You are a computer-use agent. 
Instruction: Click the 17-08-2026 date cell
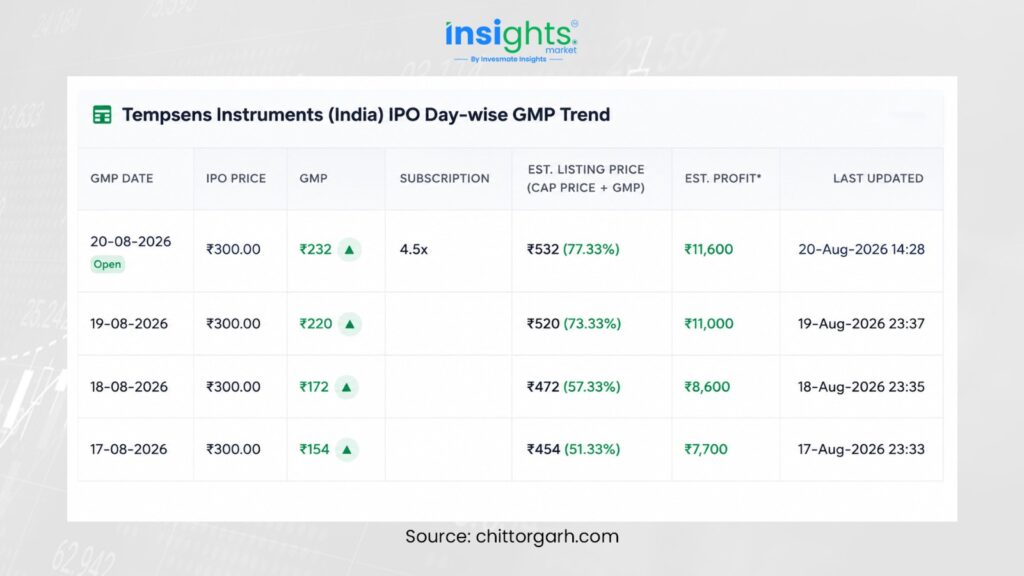point(129,449)
